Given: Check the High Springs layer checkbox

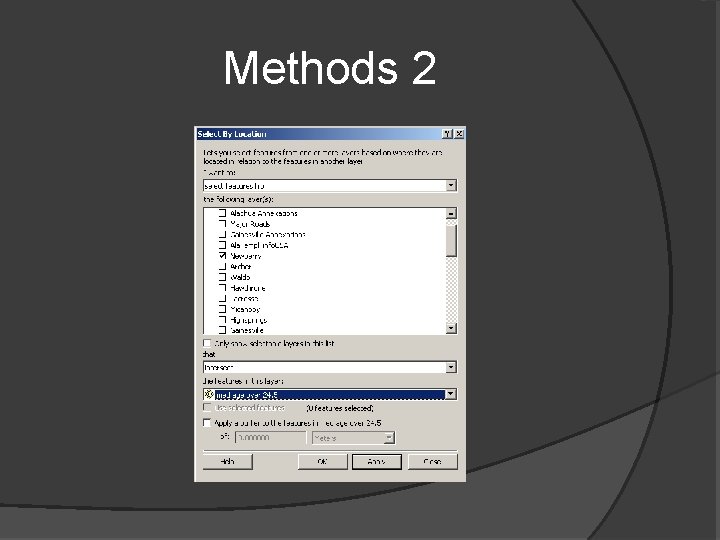Looking at the screenshot, I should pos(222,320).
